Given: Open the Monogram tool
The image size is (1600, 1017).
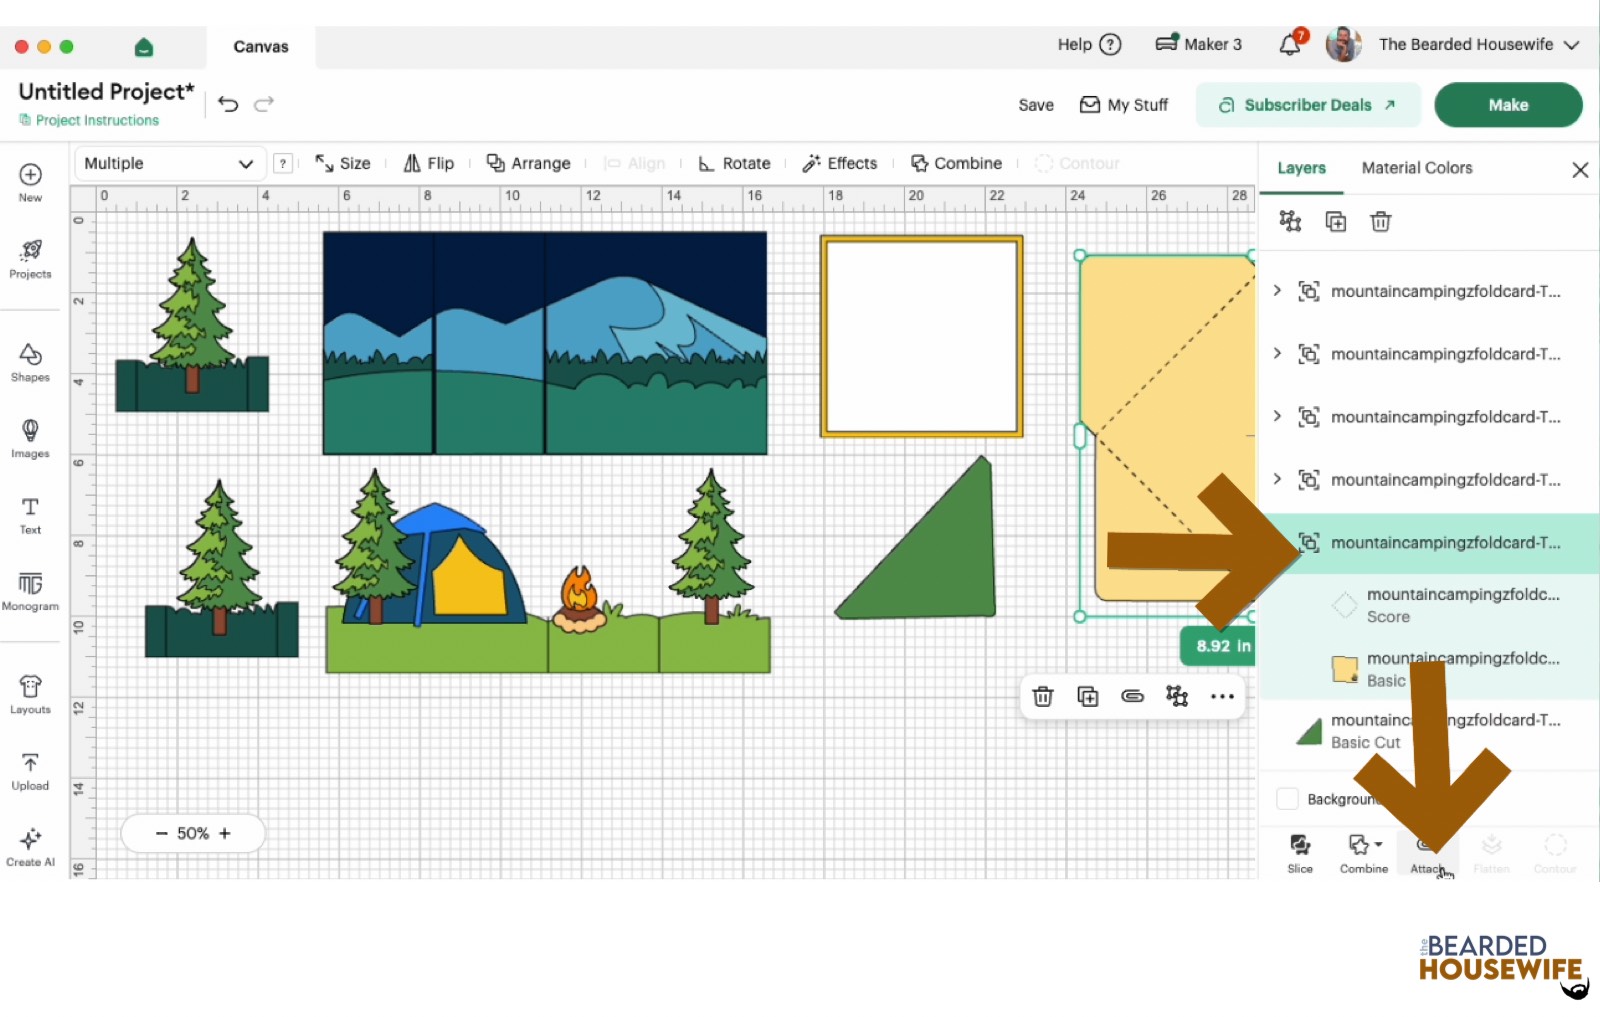Looking at the screenshot, I should pos(30,591).
